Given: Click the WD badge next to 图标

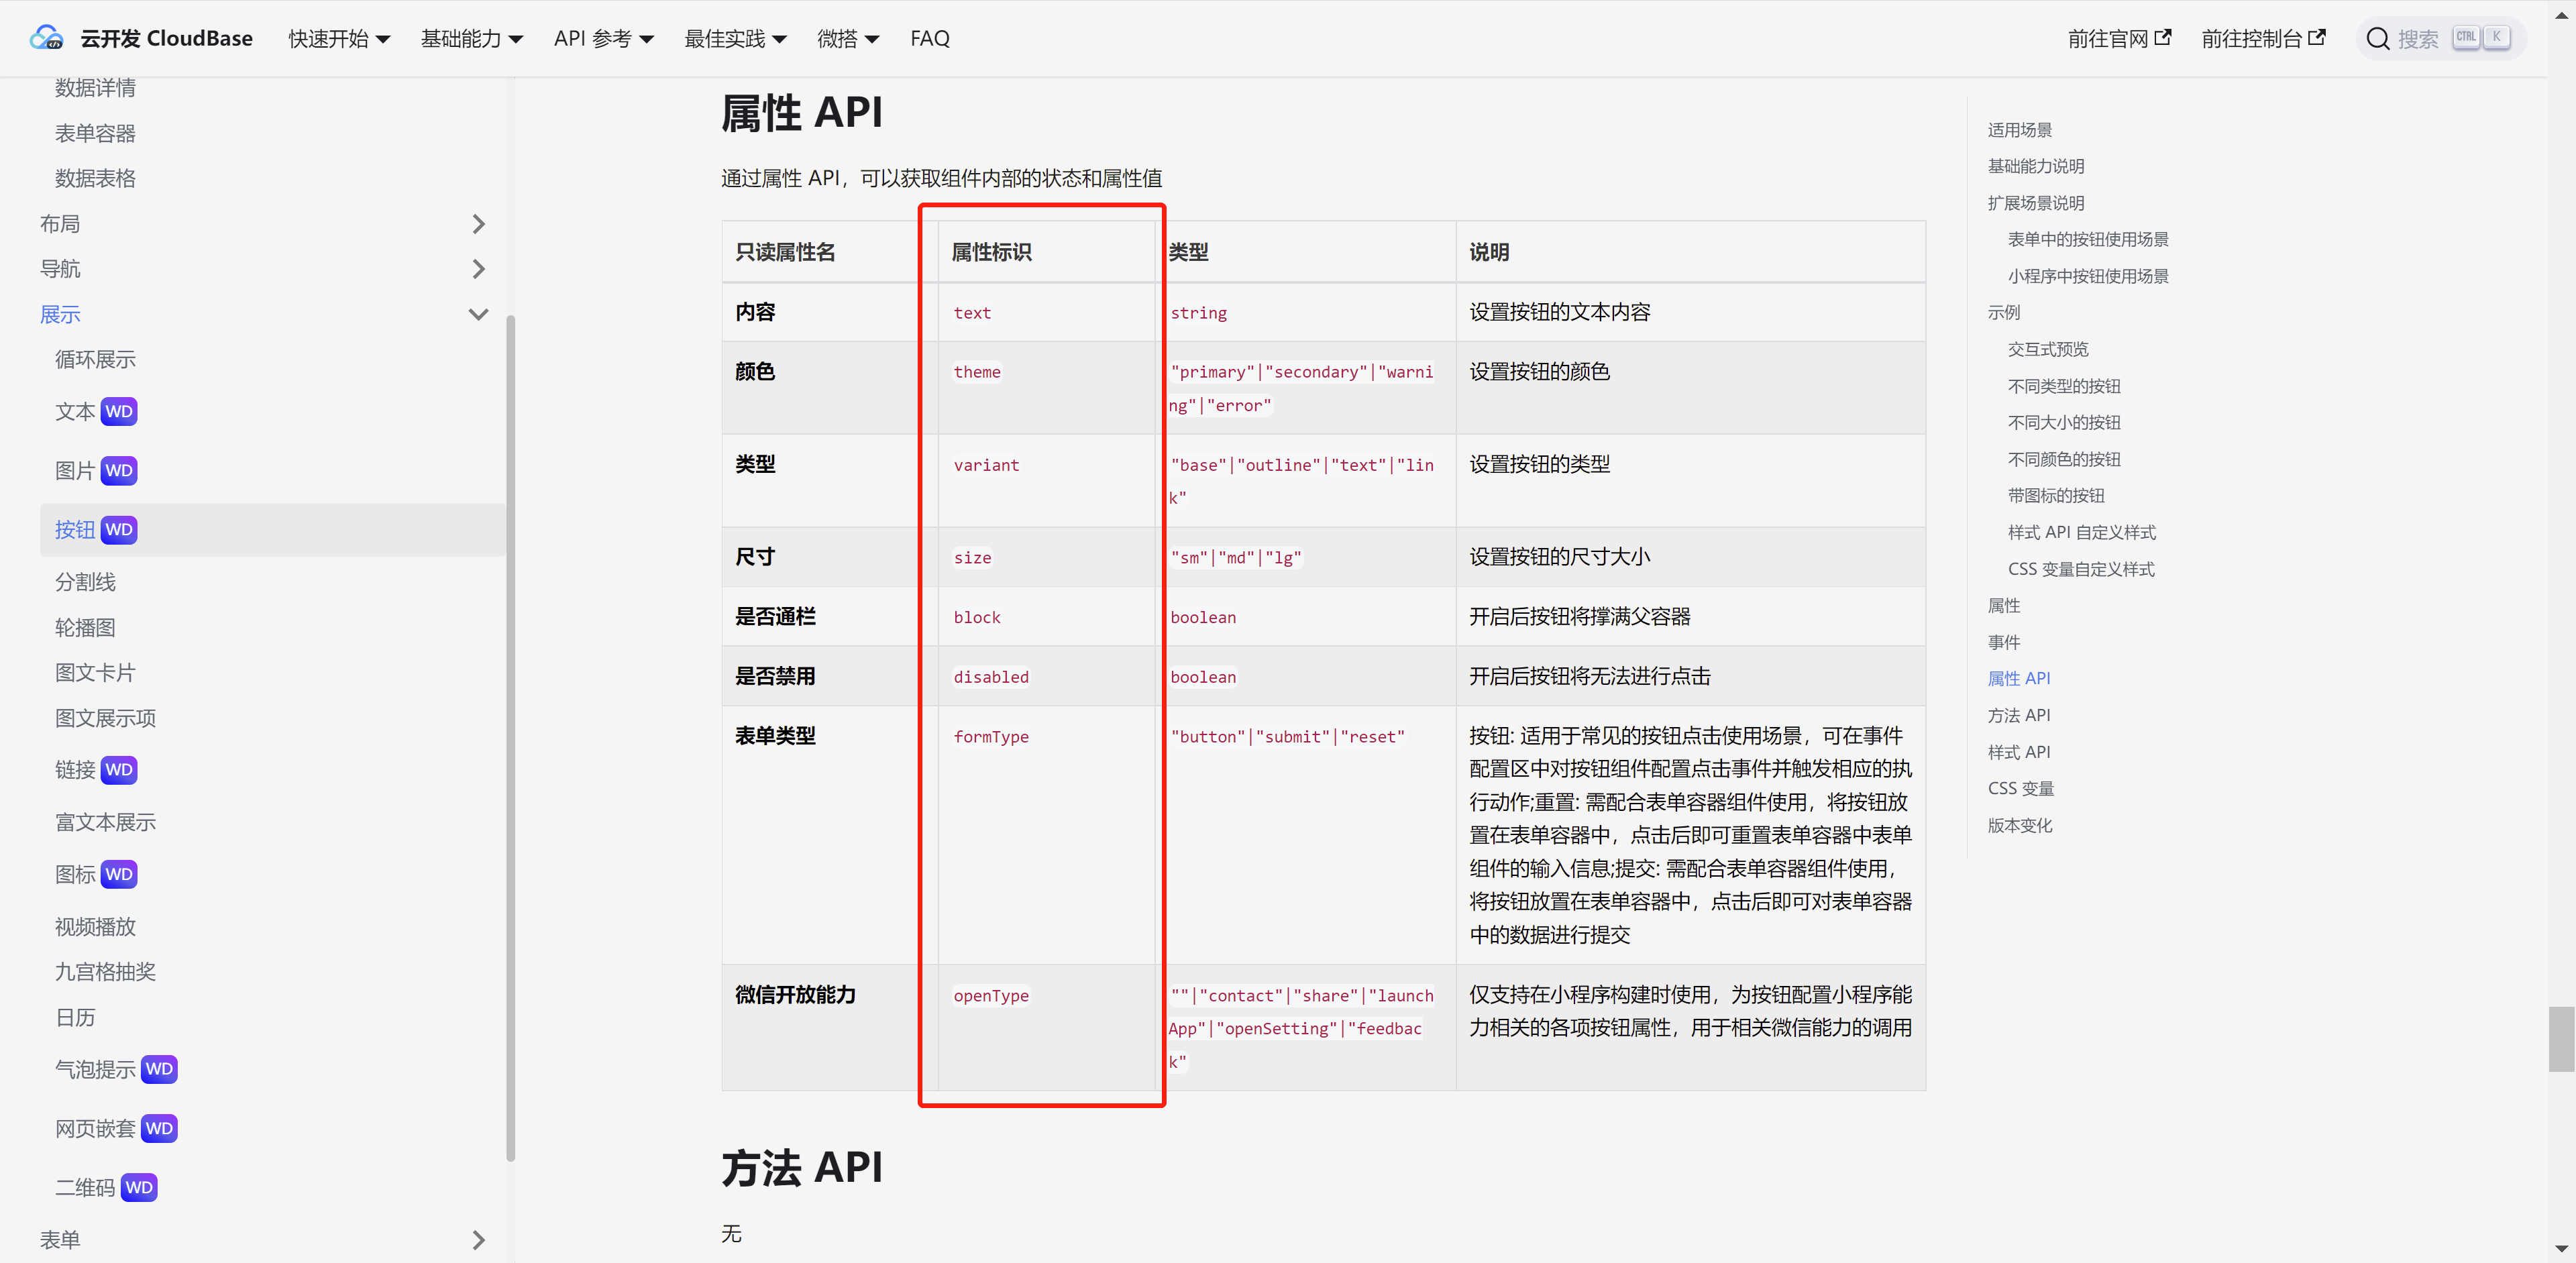Looking at the screenshot, I should (119, 874).
